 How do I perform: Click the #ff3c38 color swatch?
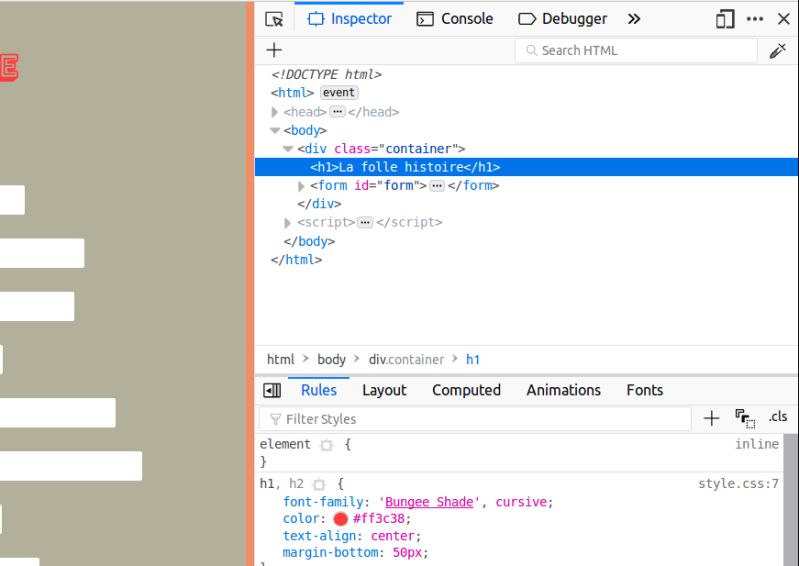(x=340, y=519)
